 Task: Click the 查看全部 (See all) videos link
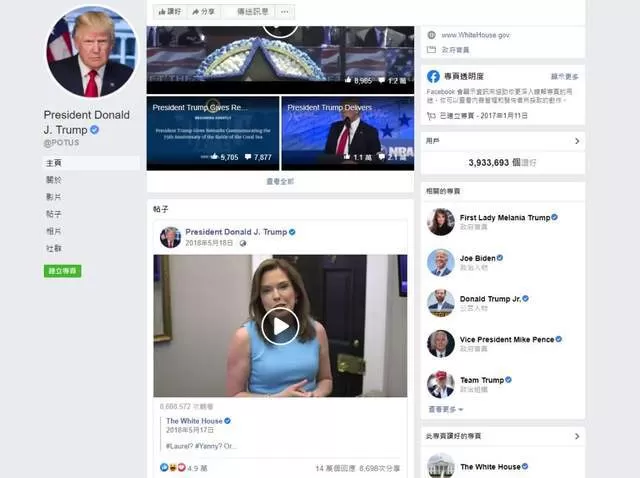(280, 181)
